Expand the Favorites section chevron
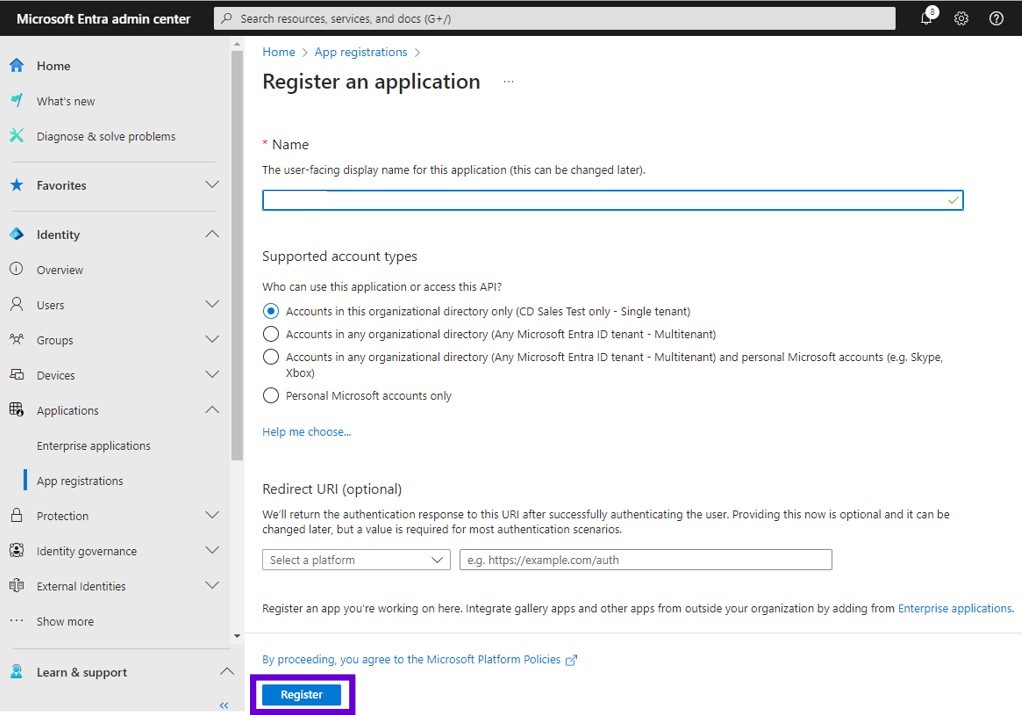Screen dimensions: 1022x715 coord(212,184)
